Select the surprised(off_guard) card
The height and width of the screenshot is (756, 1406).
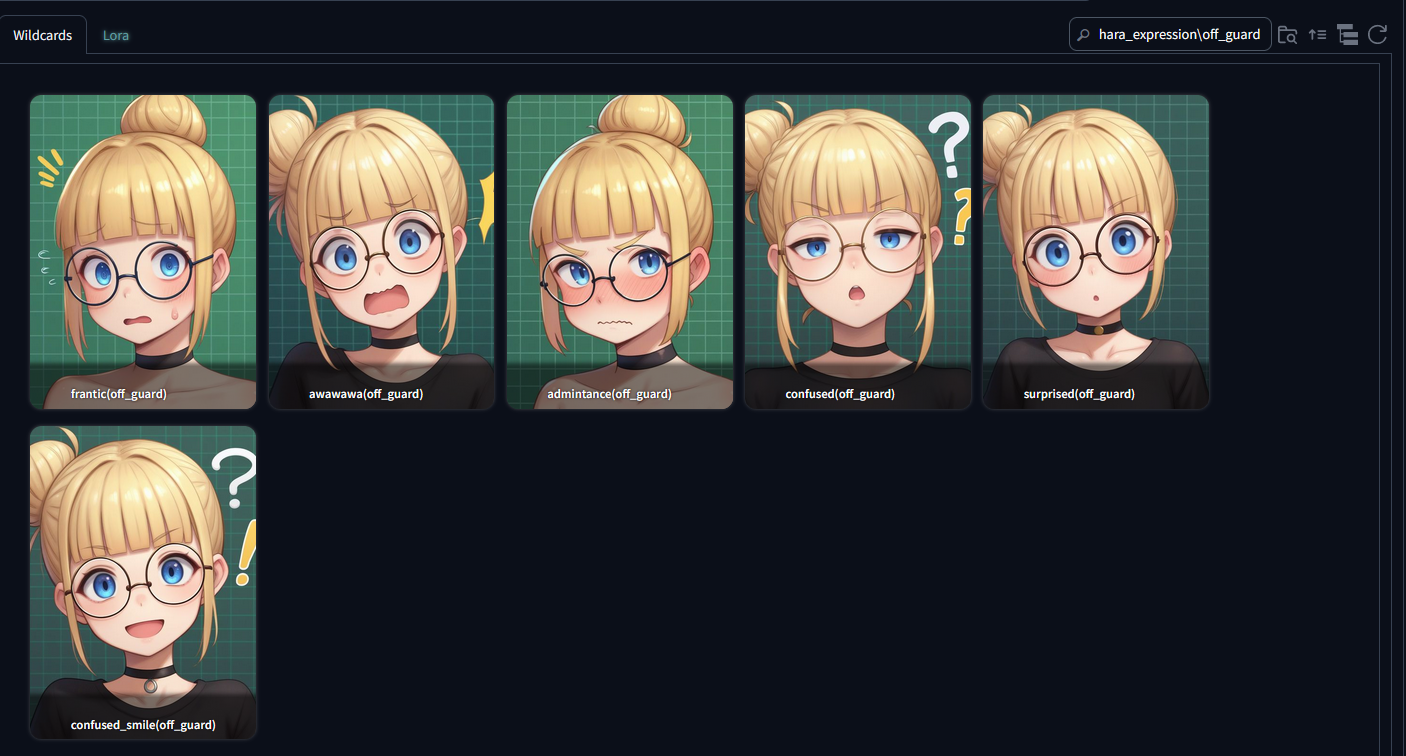[1096, 252]
